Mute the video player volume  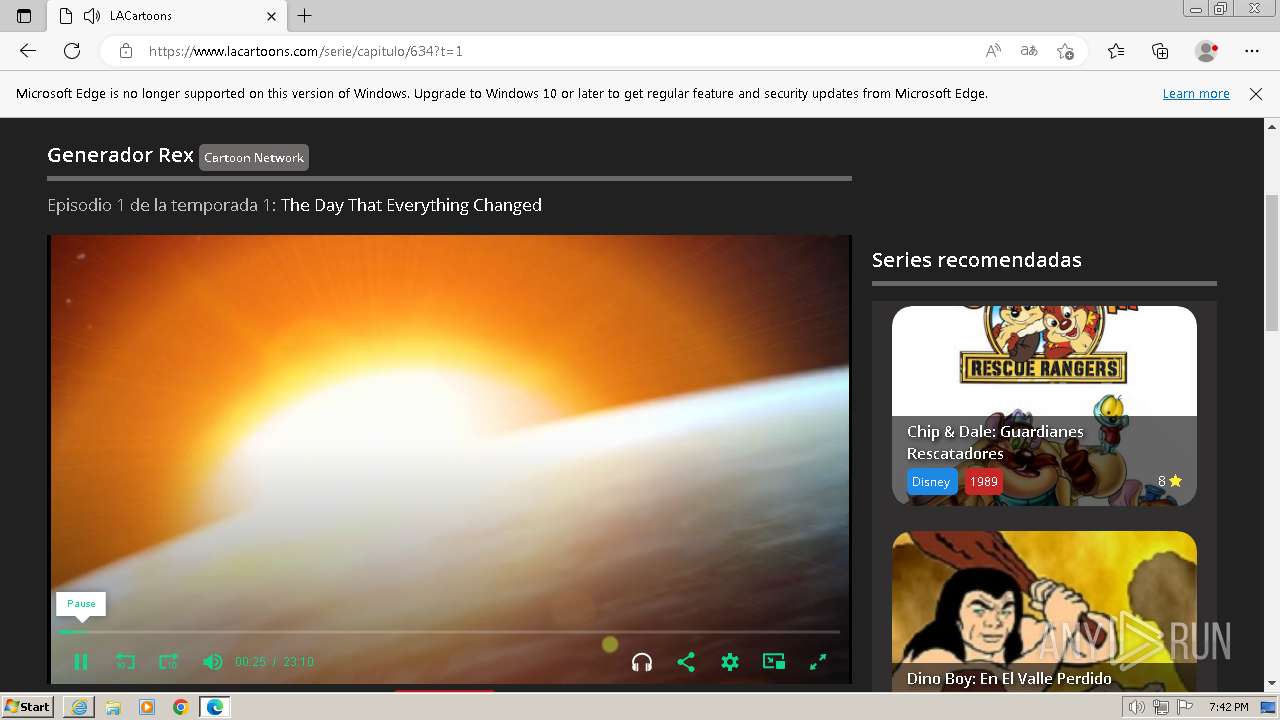click(212, 662)
